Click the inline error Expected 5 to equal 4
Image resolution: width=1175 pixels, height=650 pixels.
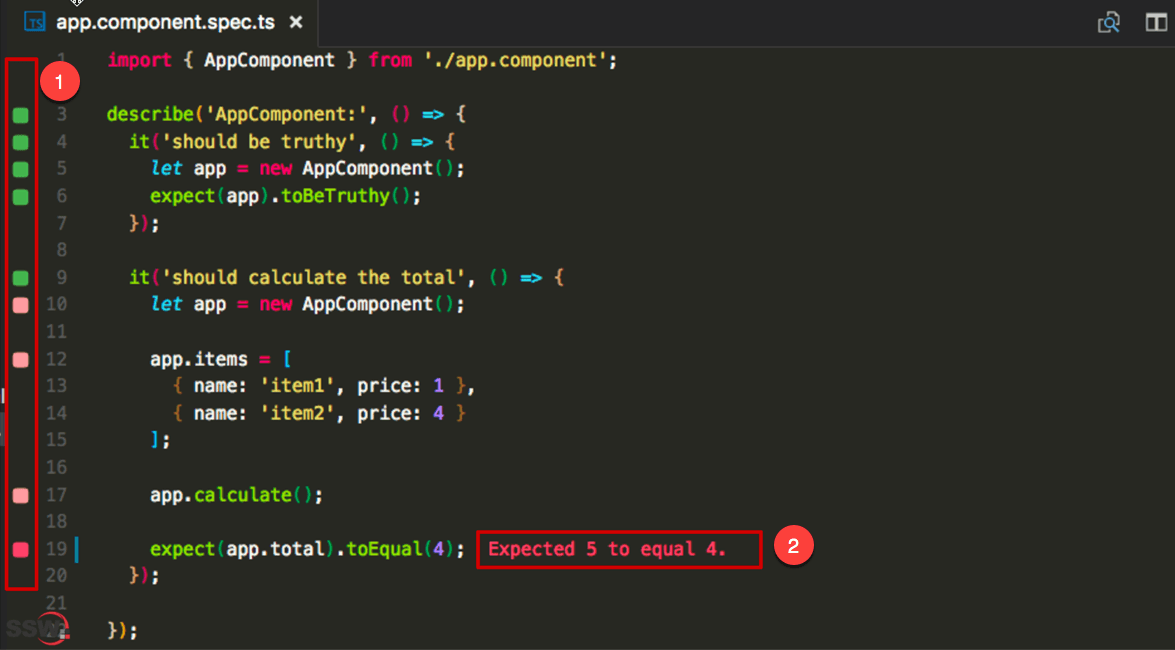[x=618, y=548]
